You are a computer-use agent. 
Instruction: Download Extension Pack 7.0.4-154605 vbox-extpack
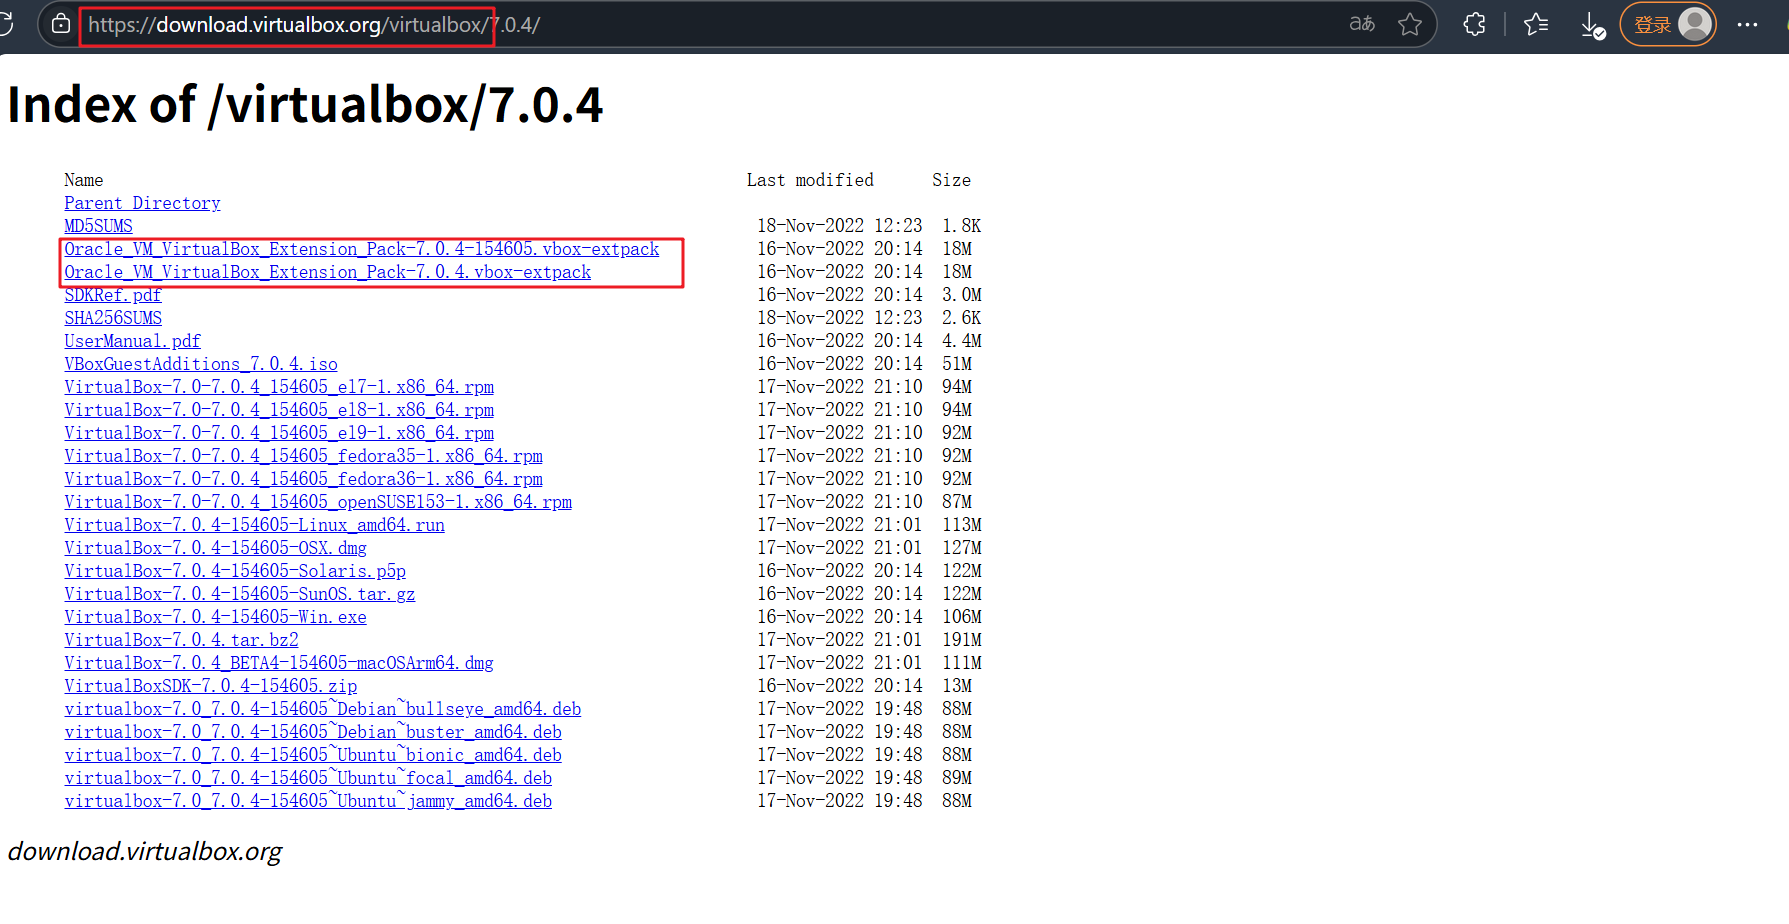click(x=361, y=249)
